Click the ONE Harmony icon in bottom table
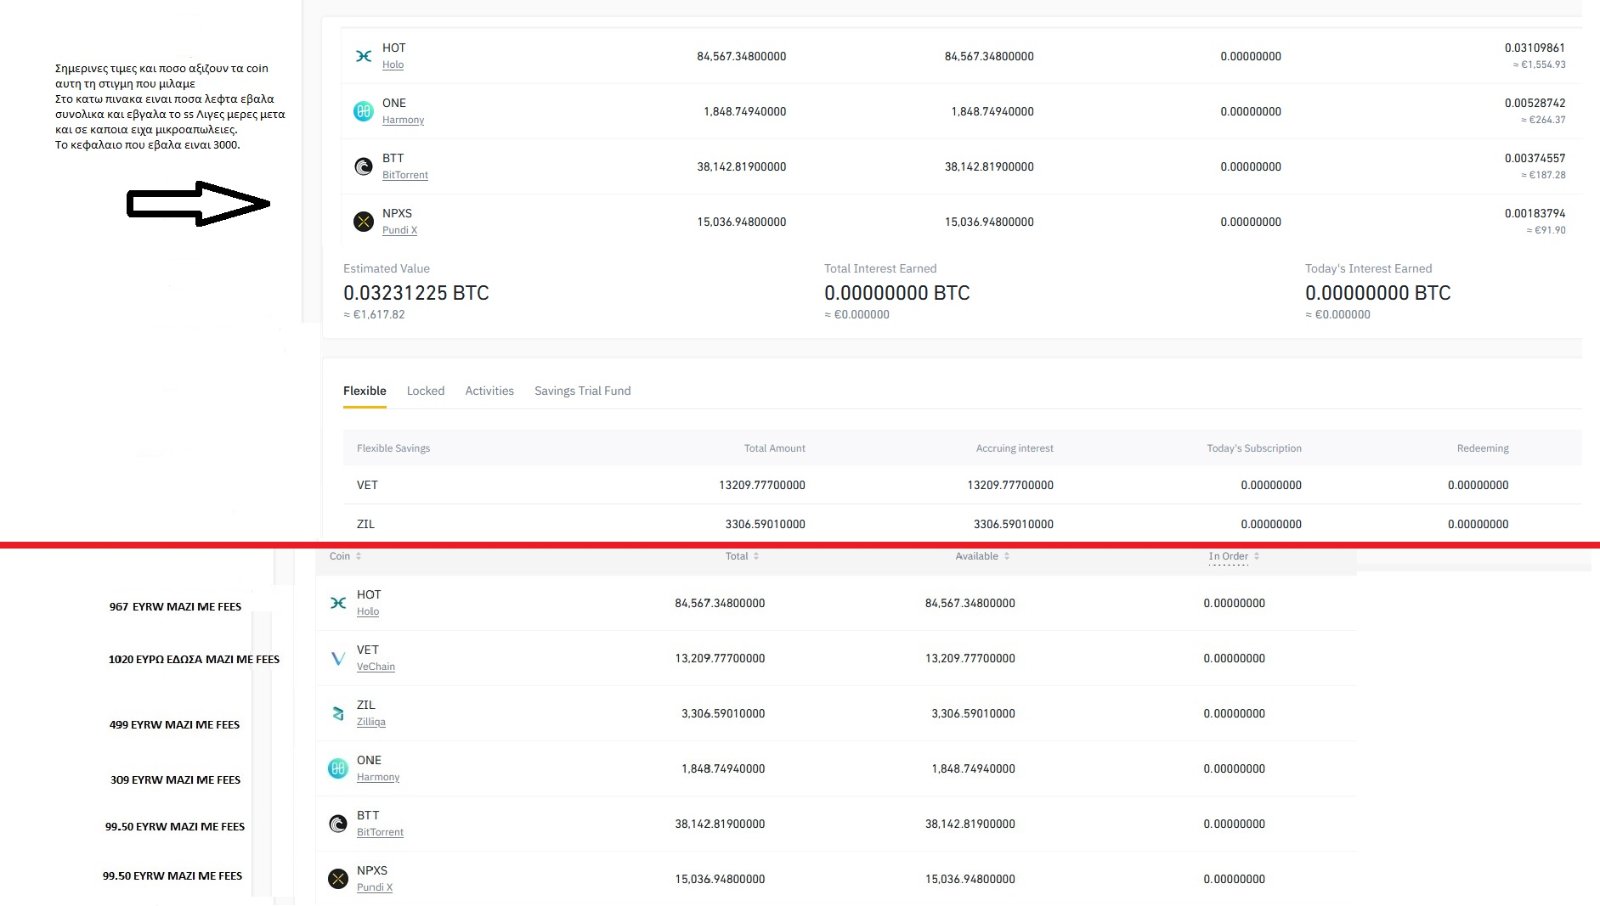Image resolution: width=1600 pixels, height=906 pixels. [338, 768]
